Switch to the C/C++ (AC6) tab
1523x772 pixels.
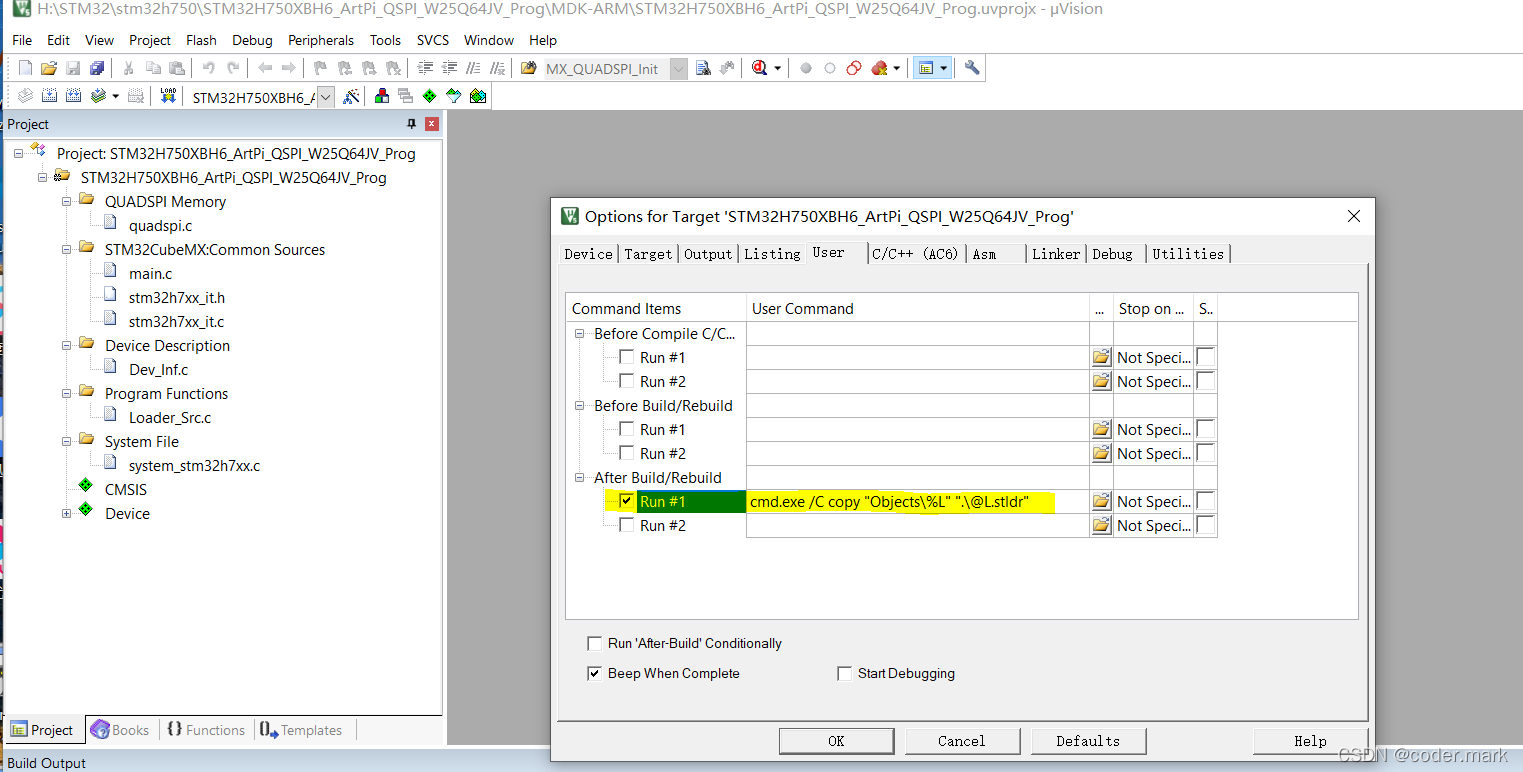[915, 254]
